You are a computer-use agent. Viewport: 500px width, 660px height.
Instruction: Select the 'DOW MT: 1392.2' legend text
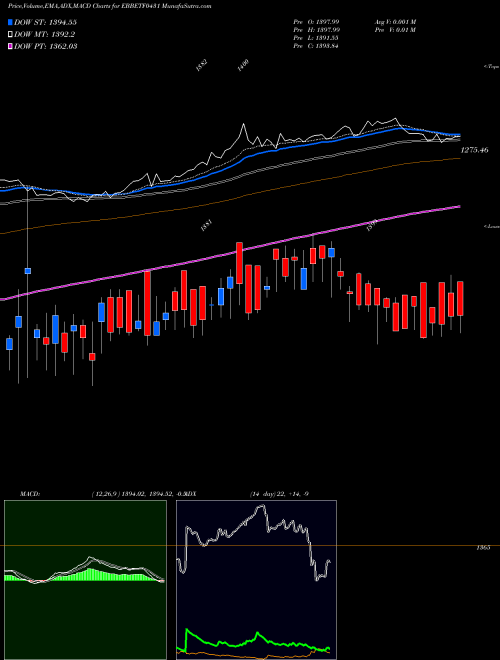point(45,35)
